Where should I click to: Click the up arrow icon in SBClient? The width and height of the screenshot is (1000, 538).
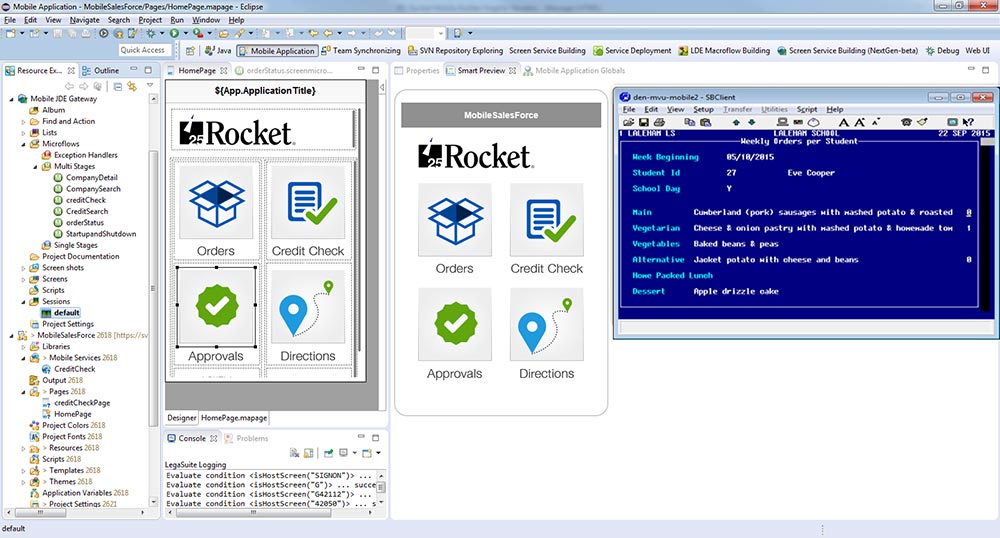pyautogui.click(x=736, y=122)
